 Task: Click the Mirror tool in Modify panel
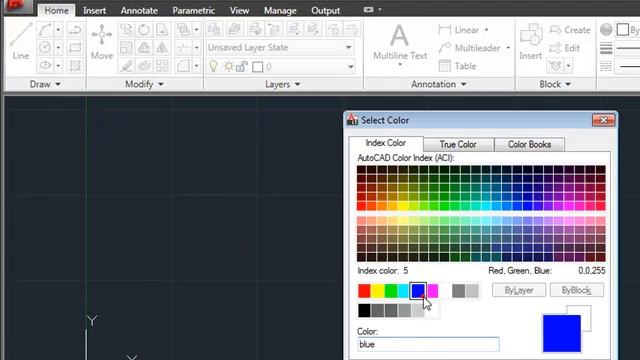coord(162,48)
